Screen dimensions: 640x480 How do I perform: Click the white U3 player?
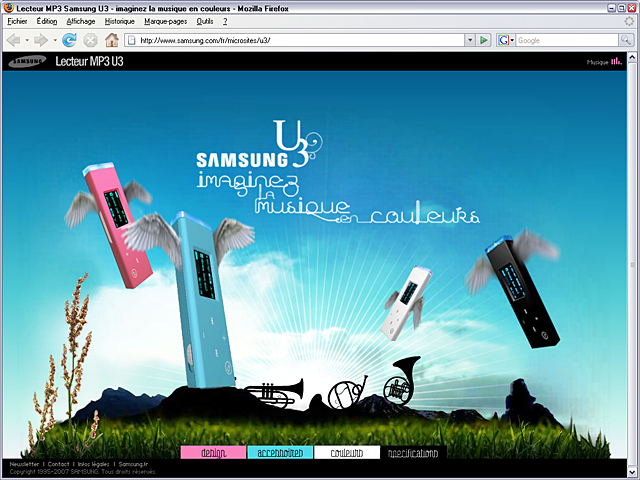pyautogui.click(x=406, y=303)
